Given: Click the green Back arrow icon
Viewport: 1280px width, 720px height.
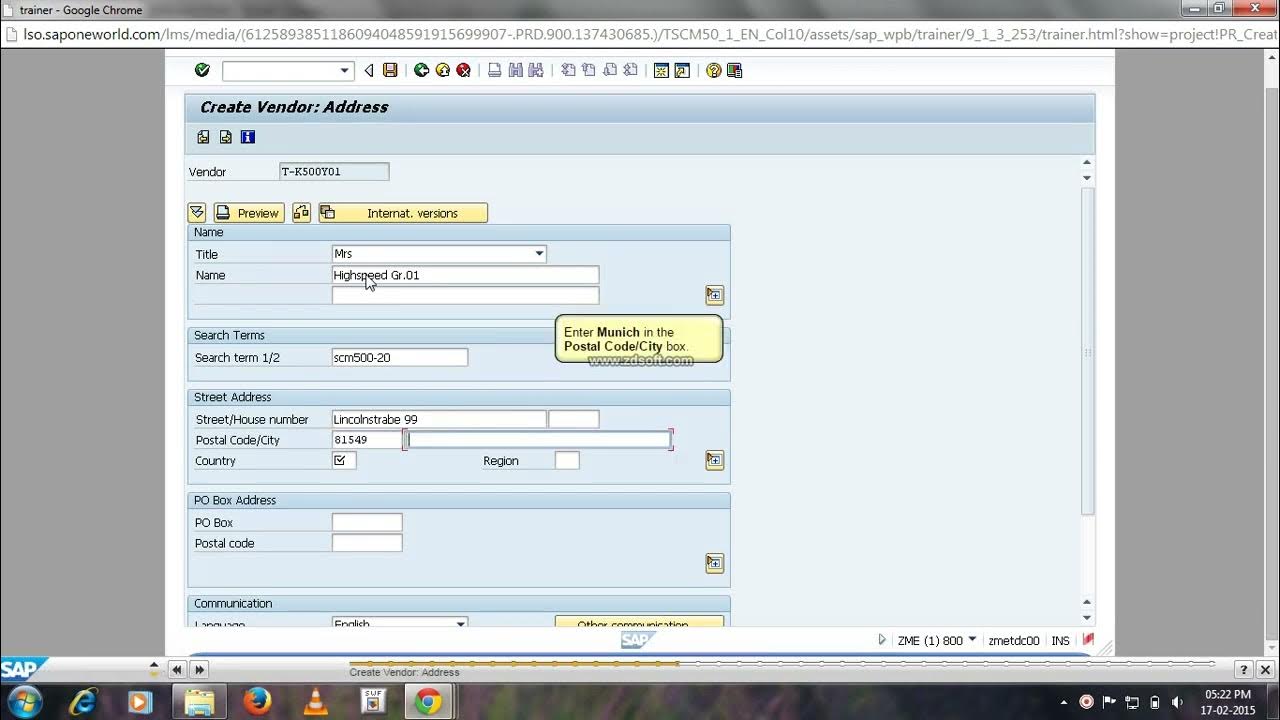Looking at the screenshot, I should tap(421, 70).
